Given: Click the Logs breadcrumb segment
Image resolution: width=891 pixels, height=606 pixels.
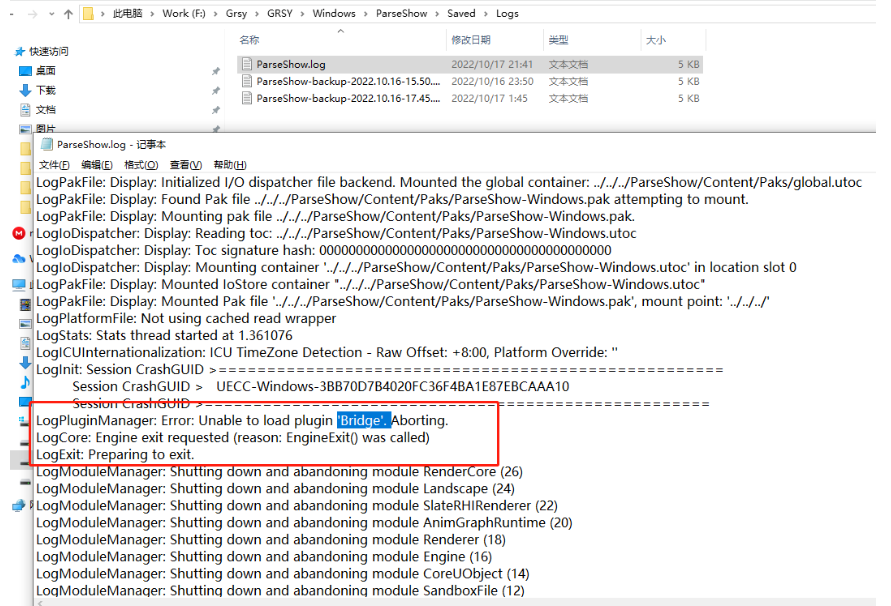Looking at the screenshot, I should click(x=507, y=14).
